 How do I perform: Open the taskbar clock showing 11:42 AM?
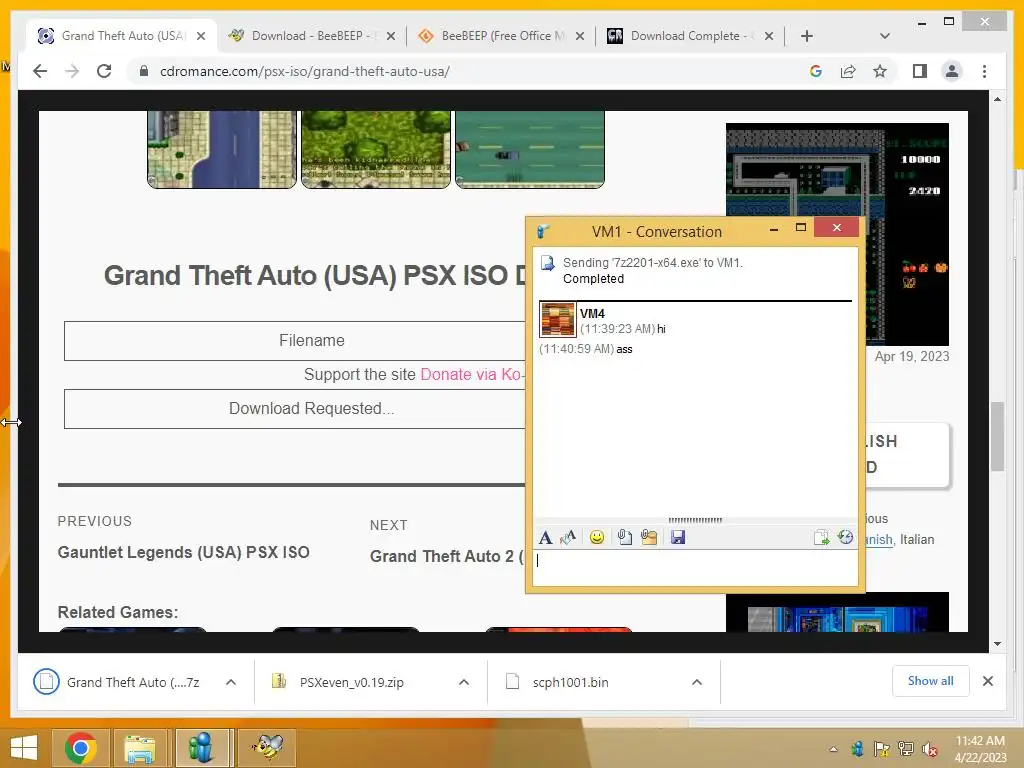click(x=980, y=749)
